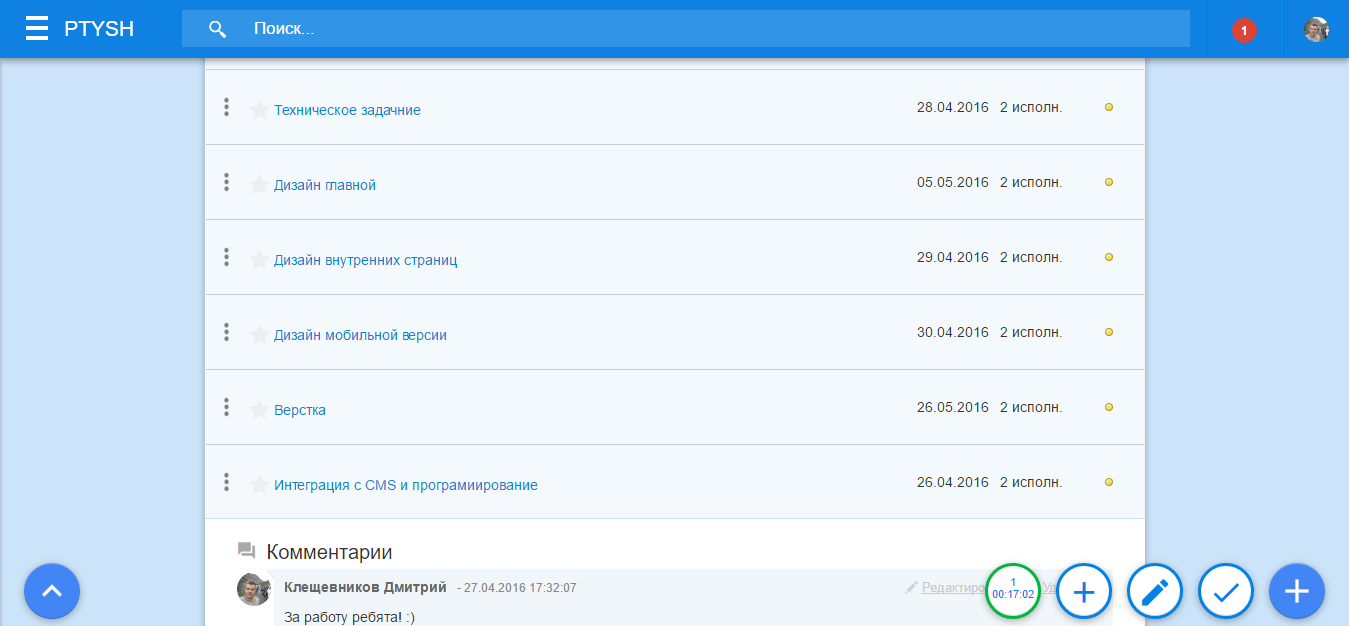The image size is (1349, 626).
Task: Click the PTYSH logo text
Action: click(x=99, y=29)
